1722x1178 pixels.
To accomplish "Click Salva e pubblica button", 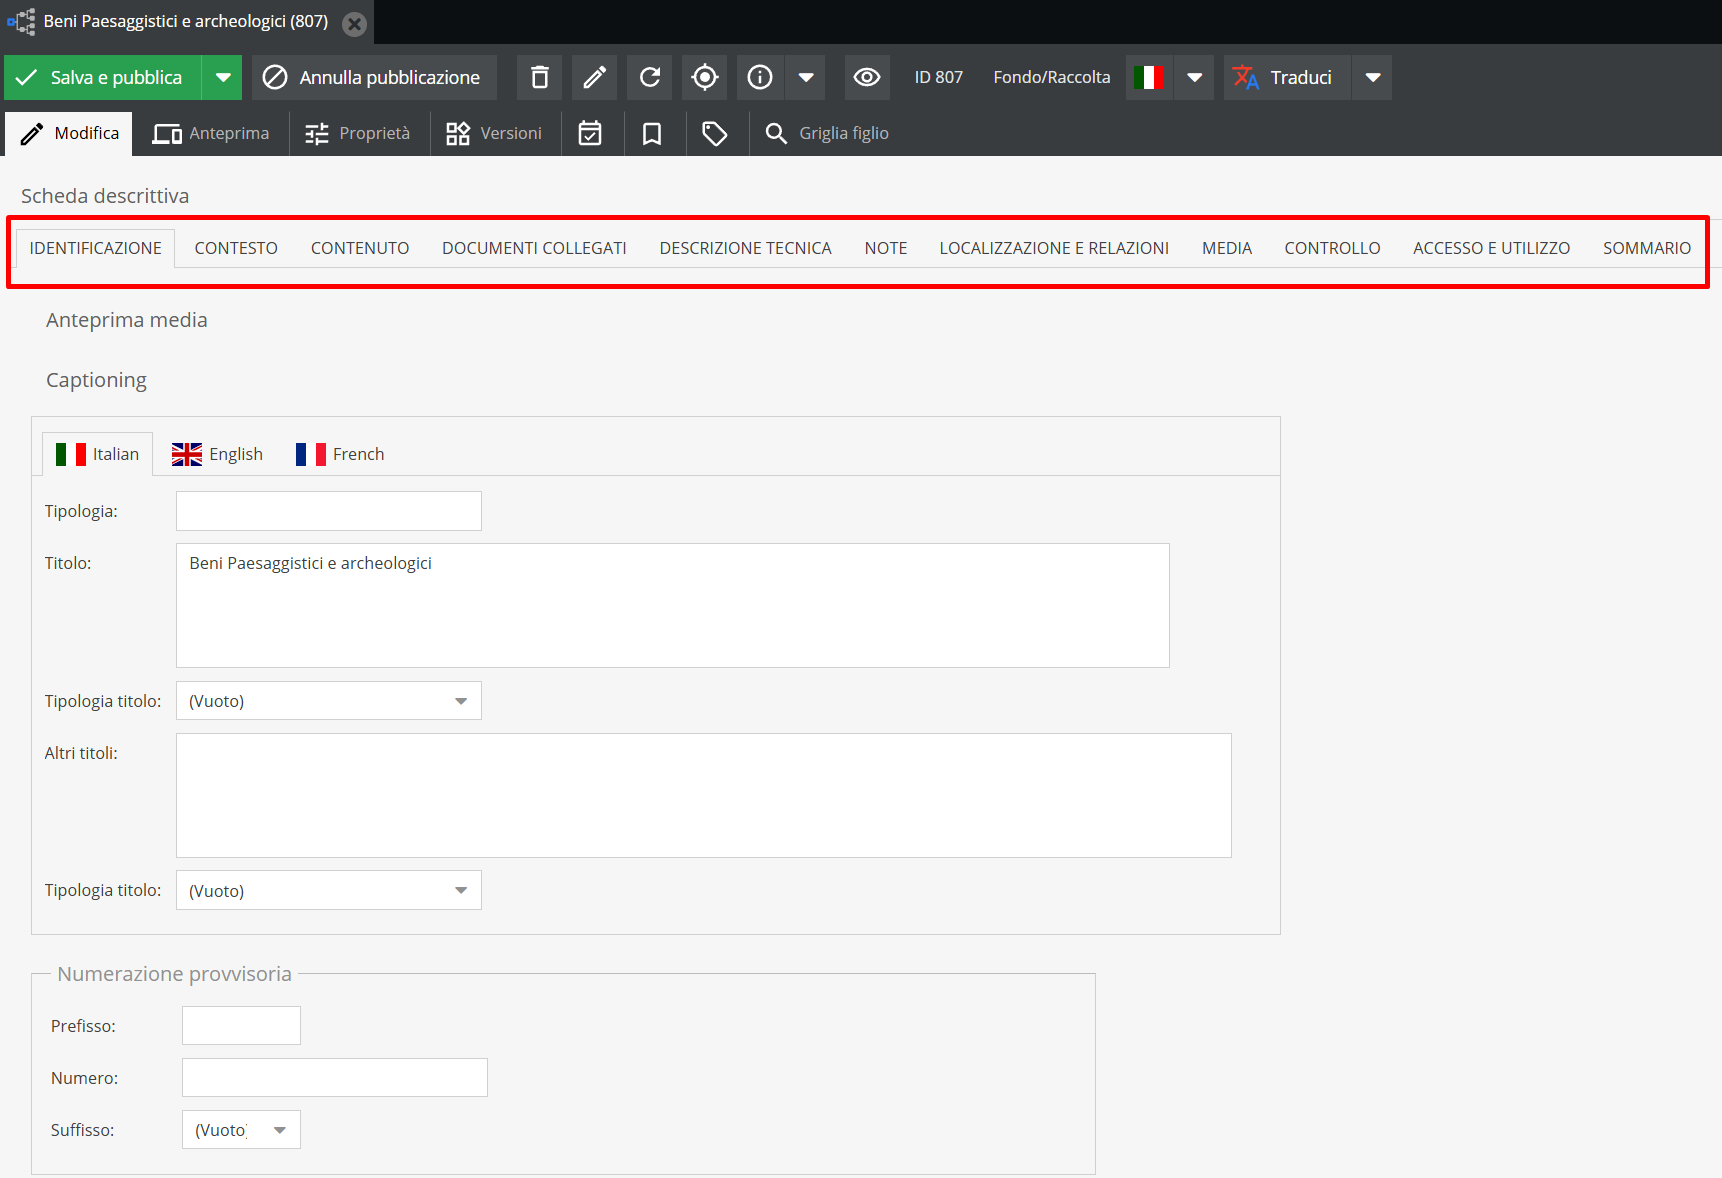I will tap(103, 77).
